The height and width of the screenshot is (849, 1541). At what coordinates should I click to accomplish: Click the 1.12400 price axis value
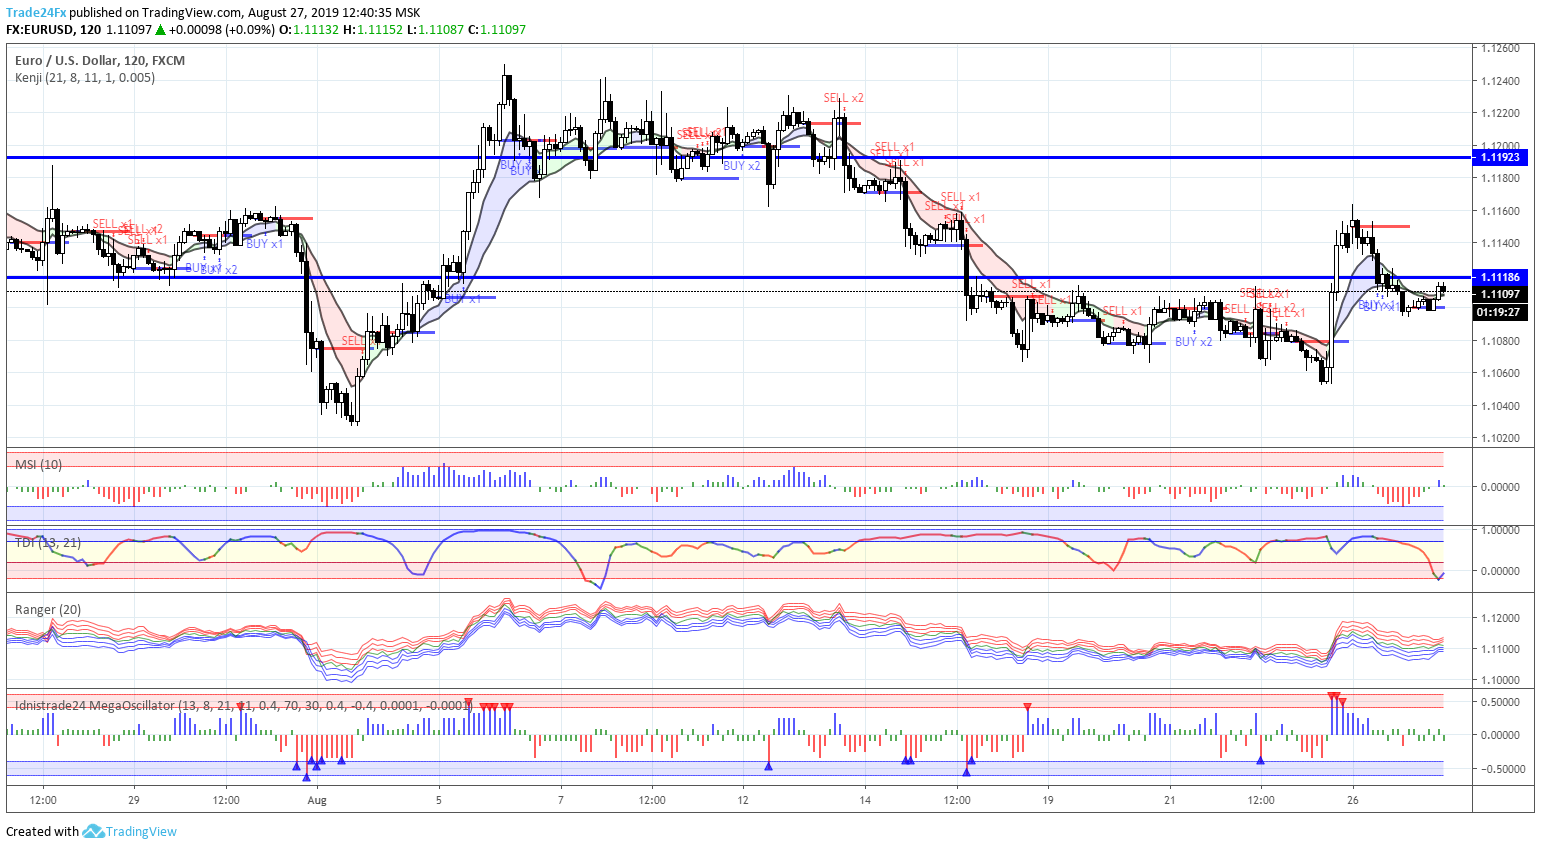pos(1500,81)
